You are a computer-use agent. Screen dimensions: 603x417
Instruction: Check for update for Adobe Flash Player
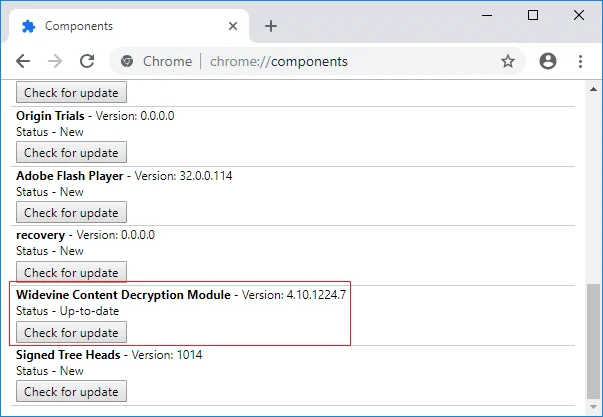[71, 212]
